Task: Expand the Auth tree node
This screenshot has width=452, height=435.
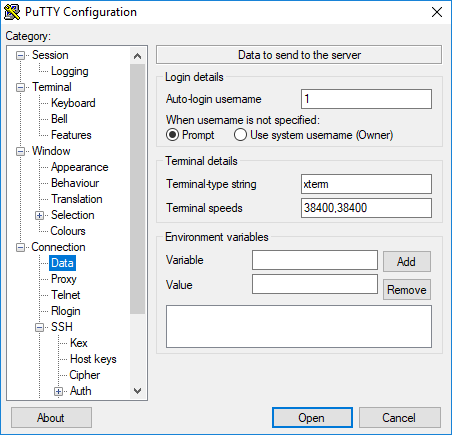Action: pyautogui.click(x=58, y=391)
